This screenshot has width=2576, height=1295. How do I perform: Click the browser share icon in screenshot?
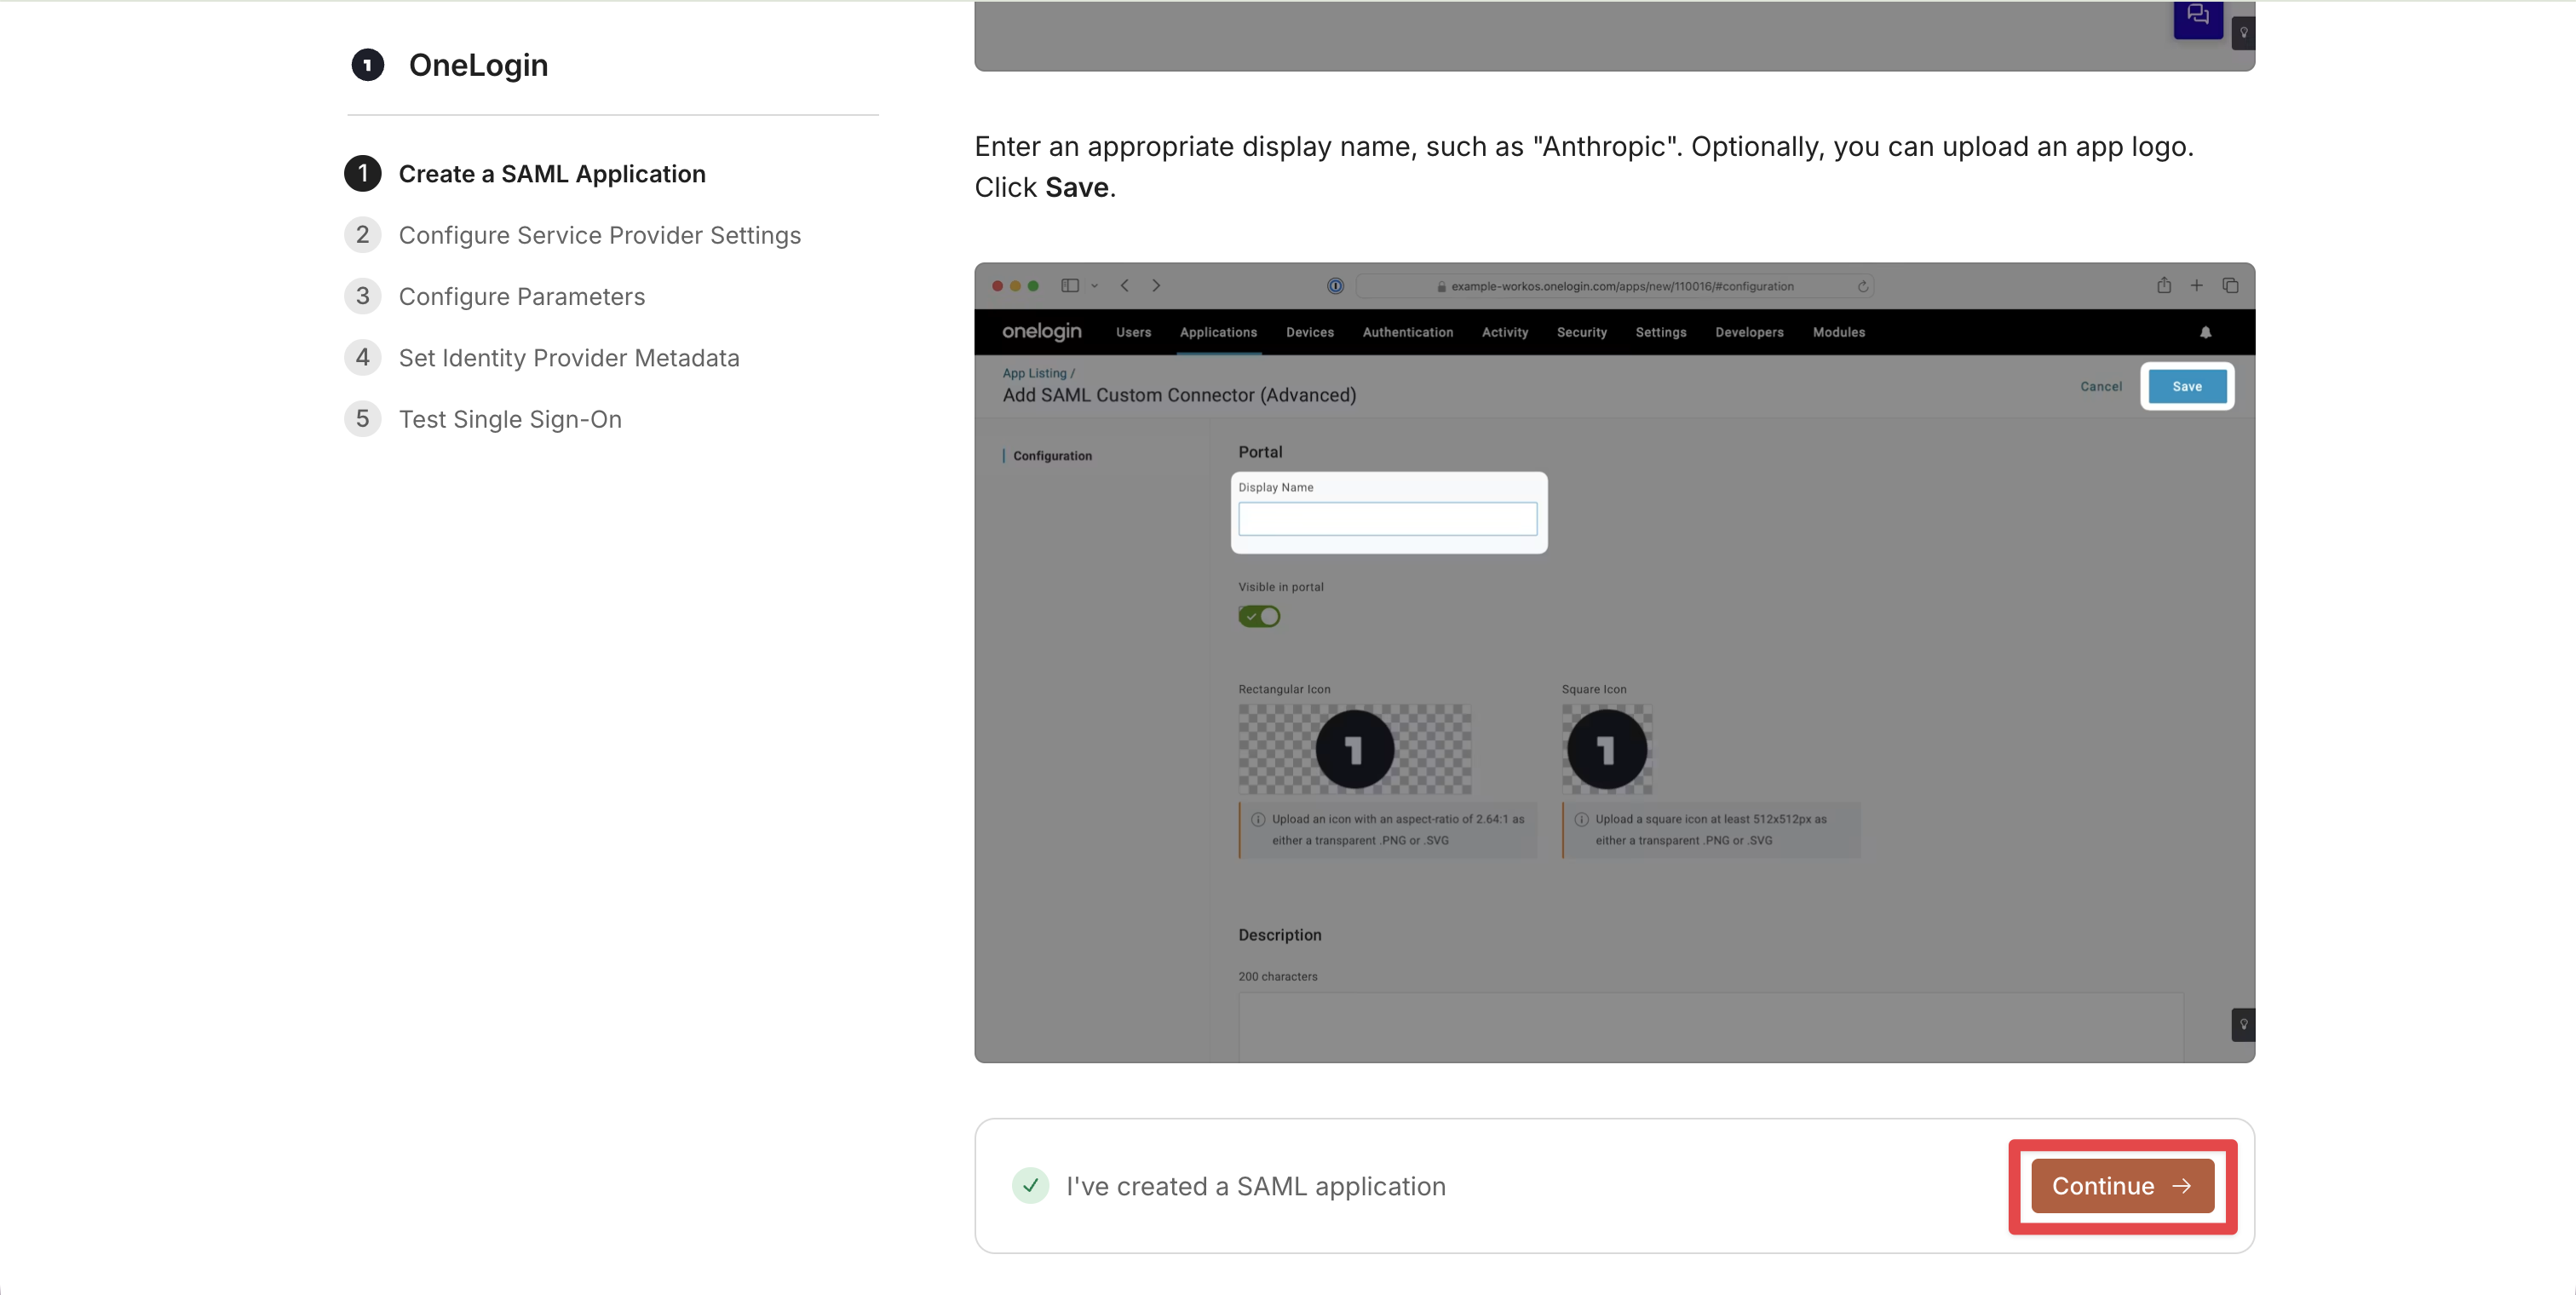pyautogui.click(x=2164, y=285)
